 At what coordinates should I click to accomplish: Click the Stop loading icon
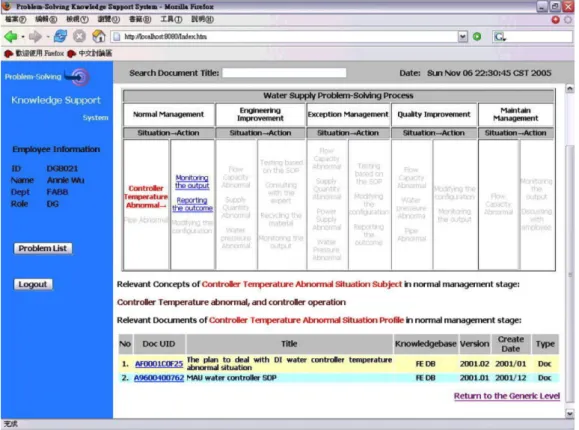click(79, 36)
